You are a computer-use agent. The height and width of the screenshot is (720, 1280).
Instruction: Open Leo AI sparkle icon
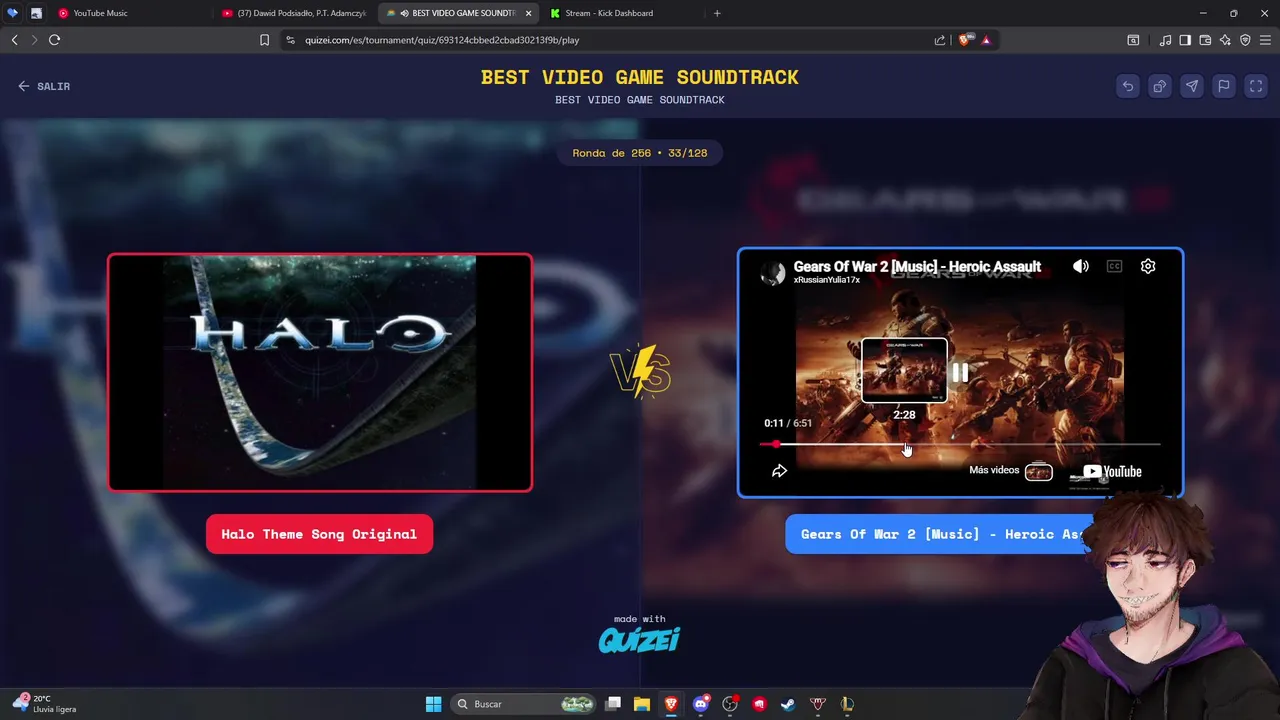click(1225, 40)
